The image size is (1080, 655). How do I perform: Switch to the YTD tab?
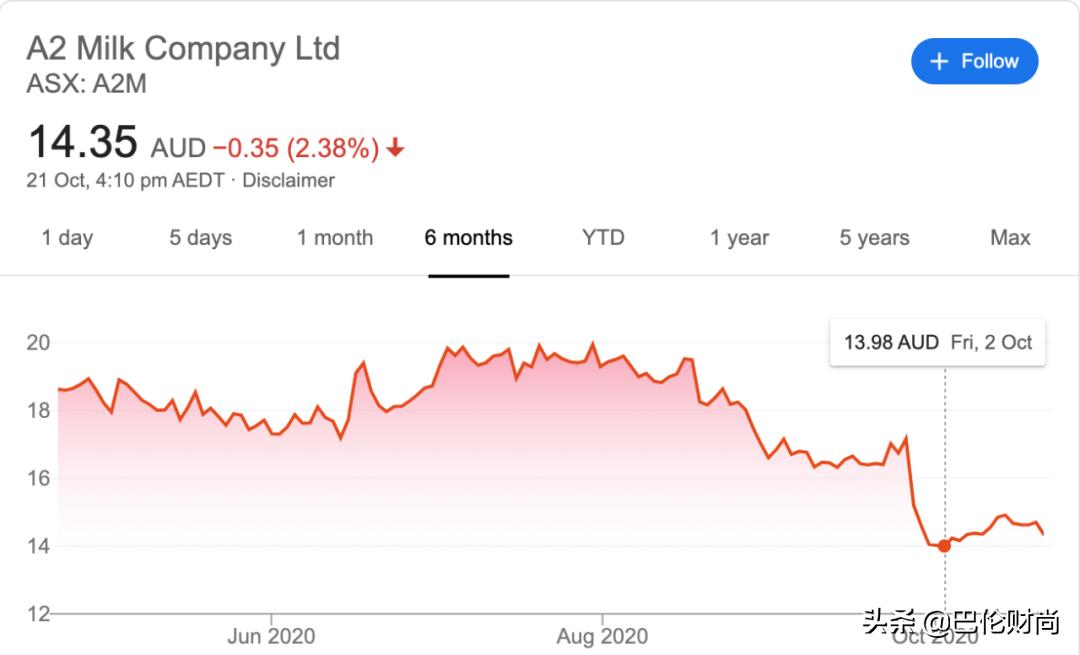603,238
